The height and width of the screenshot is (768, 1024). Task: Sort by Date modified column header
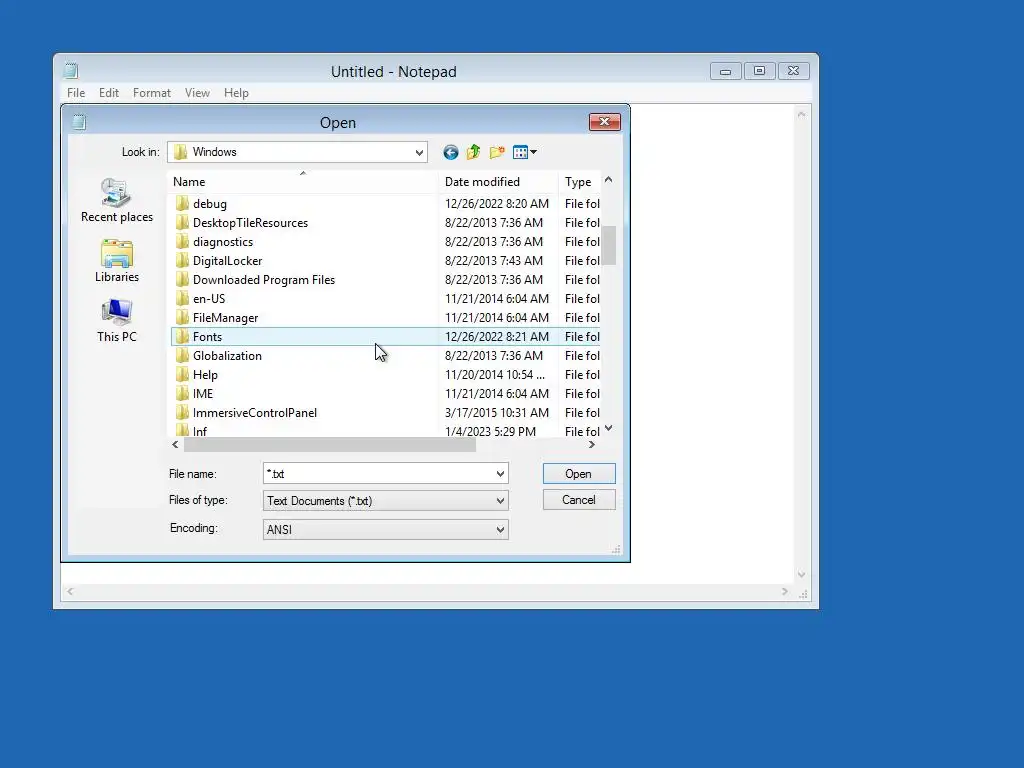(499, 182)
